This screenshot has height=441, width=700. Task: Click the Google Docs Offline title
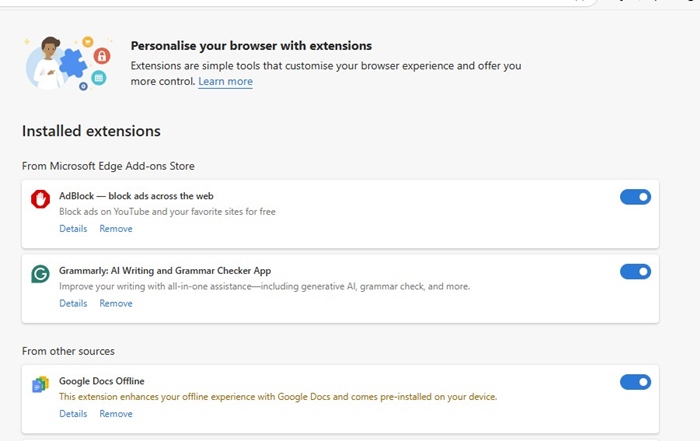[x=102, y=381]
